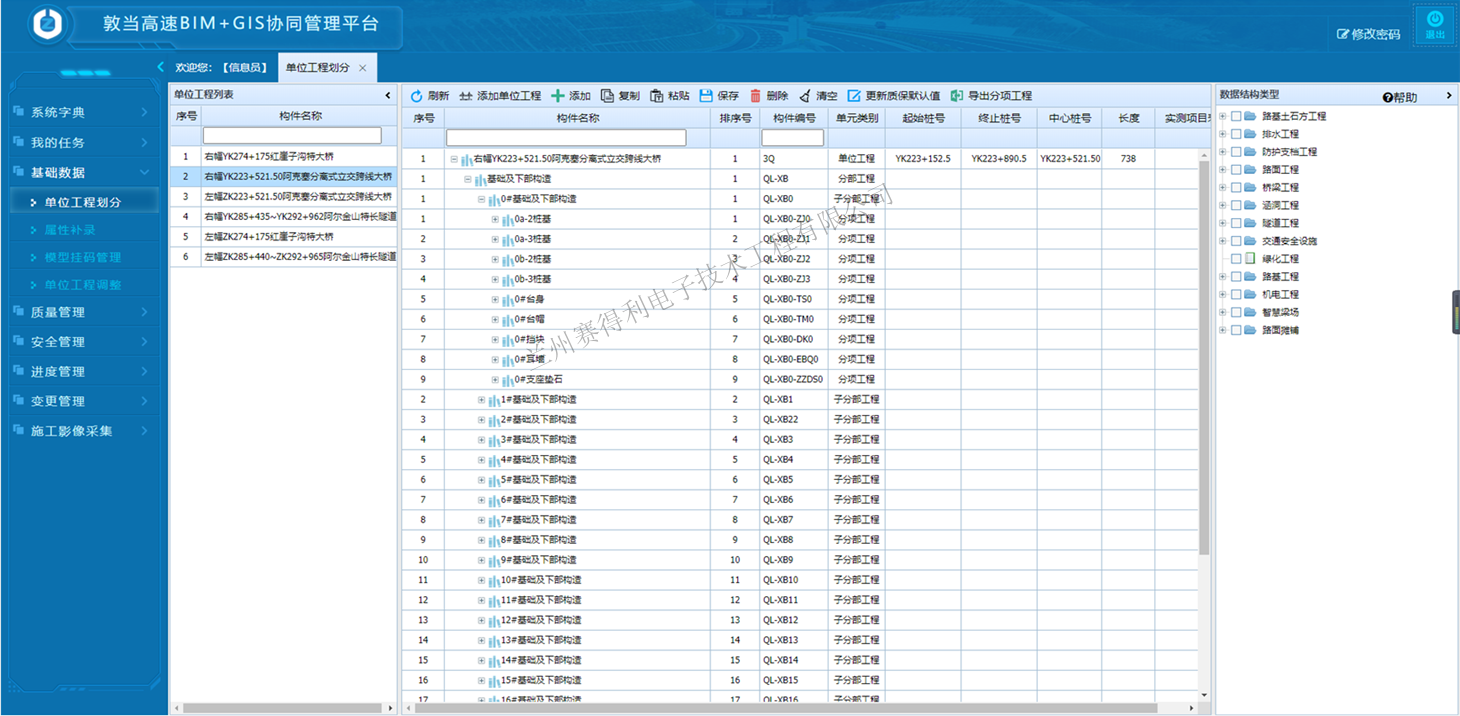The height and width of the screenshot is (716, 1460).
Task: Click the 修改密码 link
Action: coord(1369,34)
